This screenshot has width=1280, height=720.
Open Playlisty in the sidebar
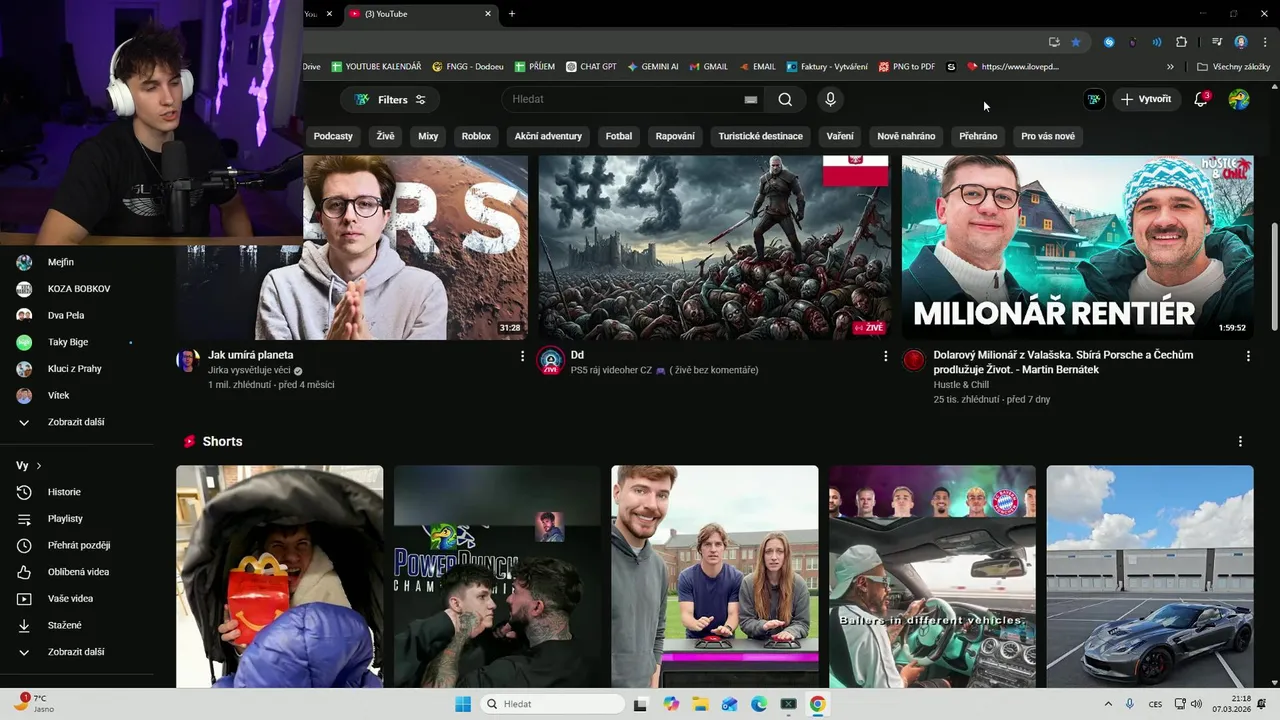pyautogui.click(x=64, y=519)
